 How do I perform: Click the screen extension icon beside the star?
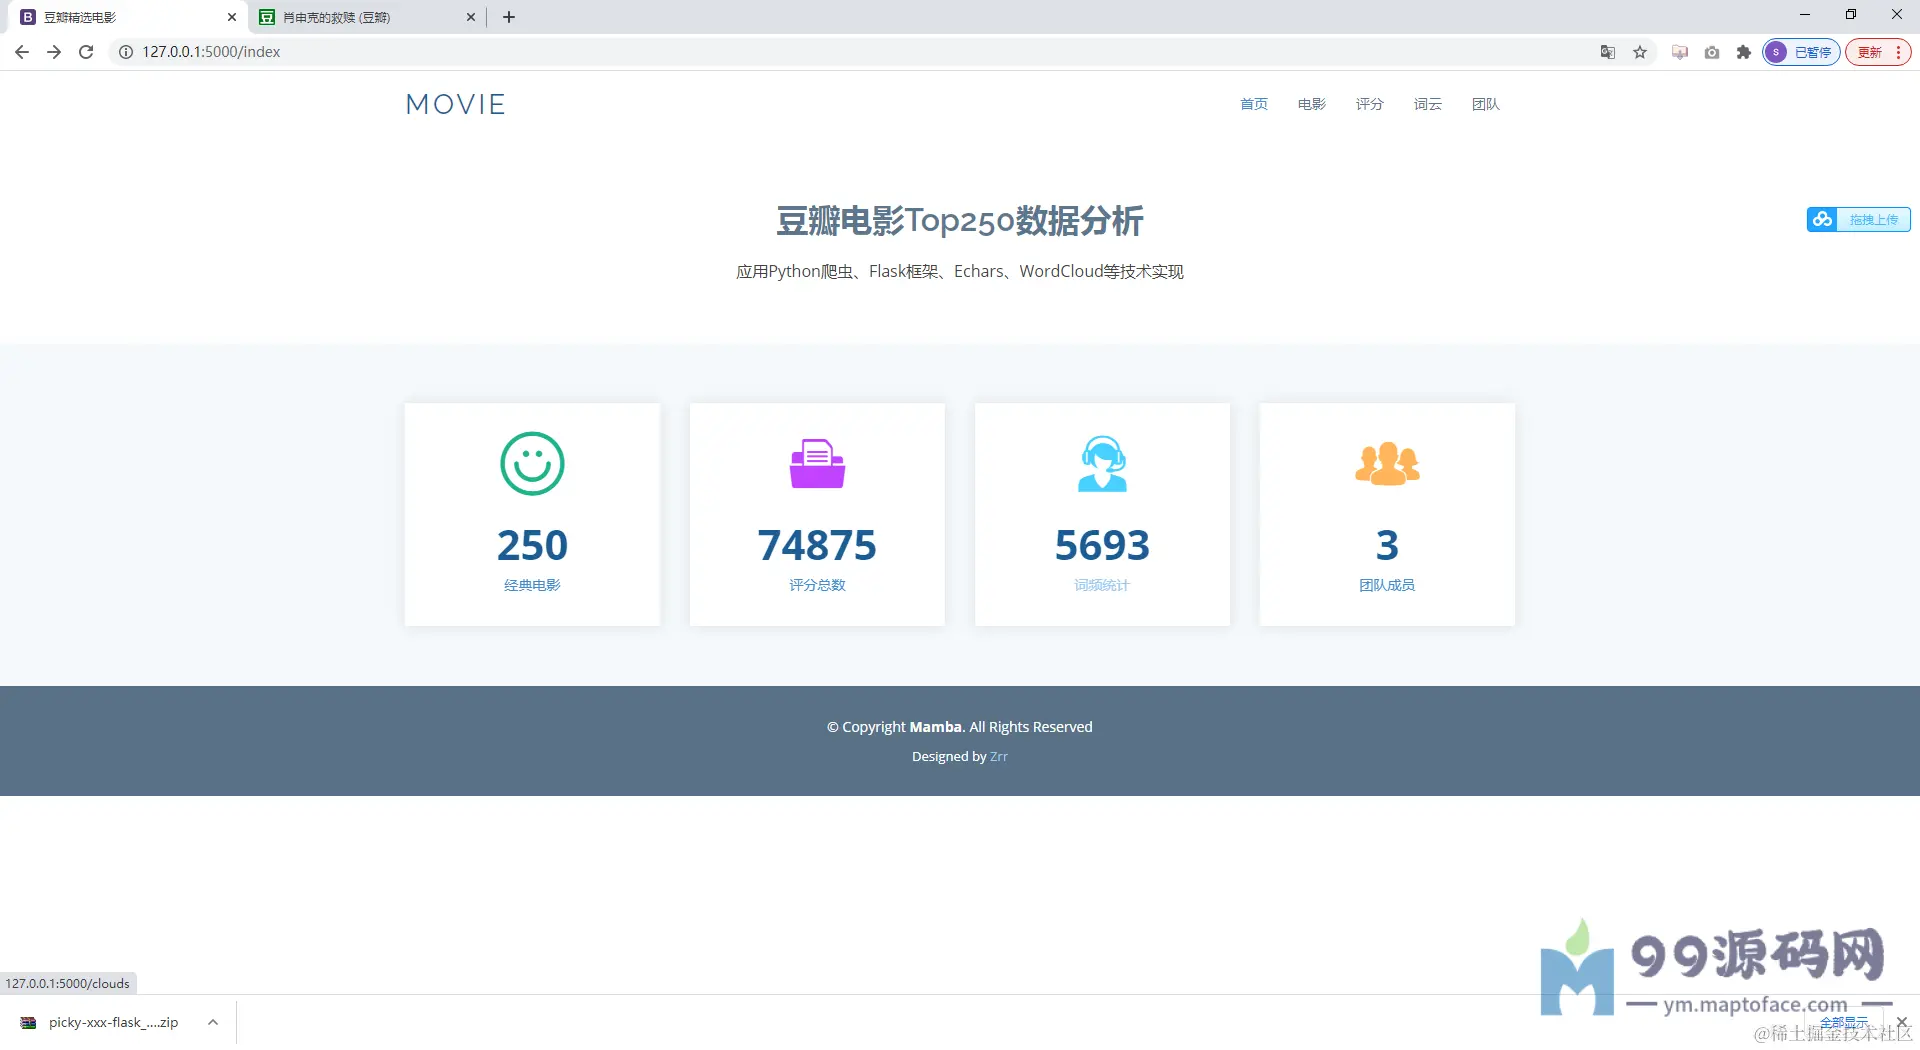coord(1680,52)
